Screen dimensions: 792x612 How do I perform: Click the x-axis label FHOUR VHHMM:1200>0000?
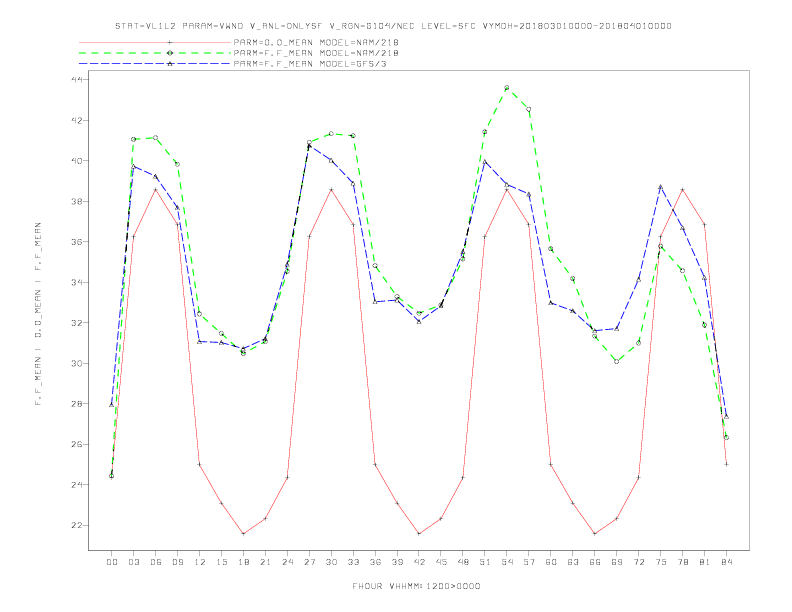coord(416,586)
